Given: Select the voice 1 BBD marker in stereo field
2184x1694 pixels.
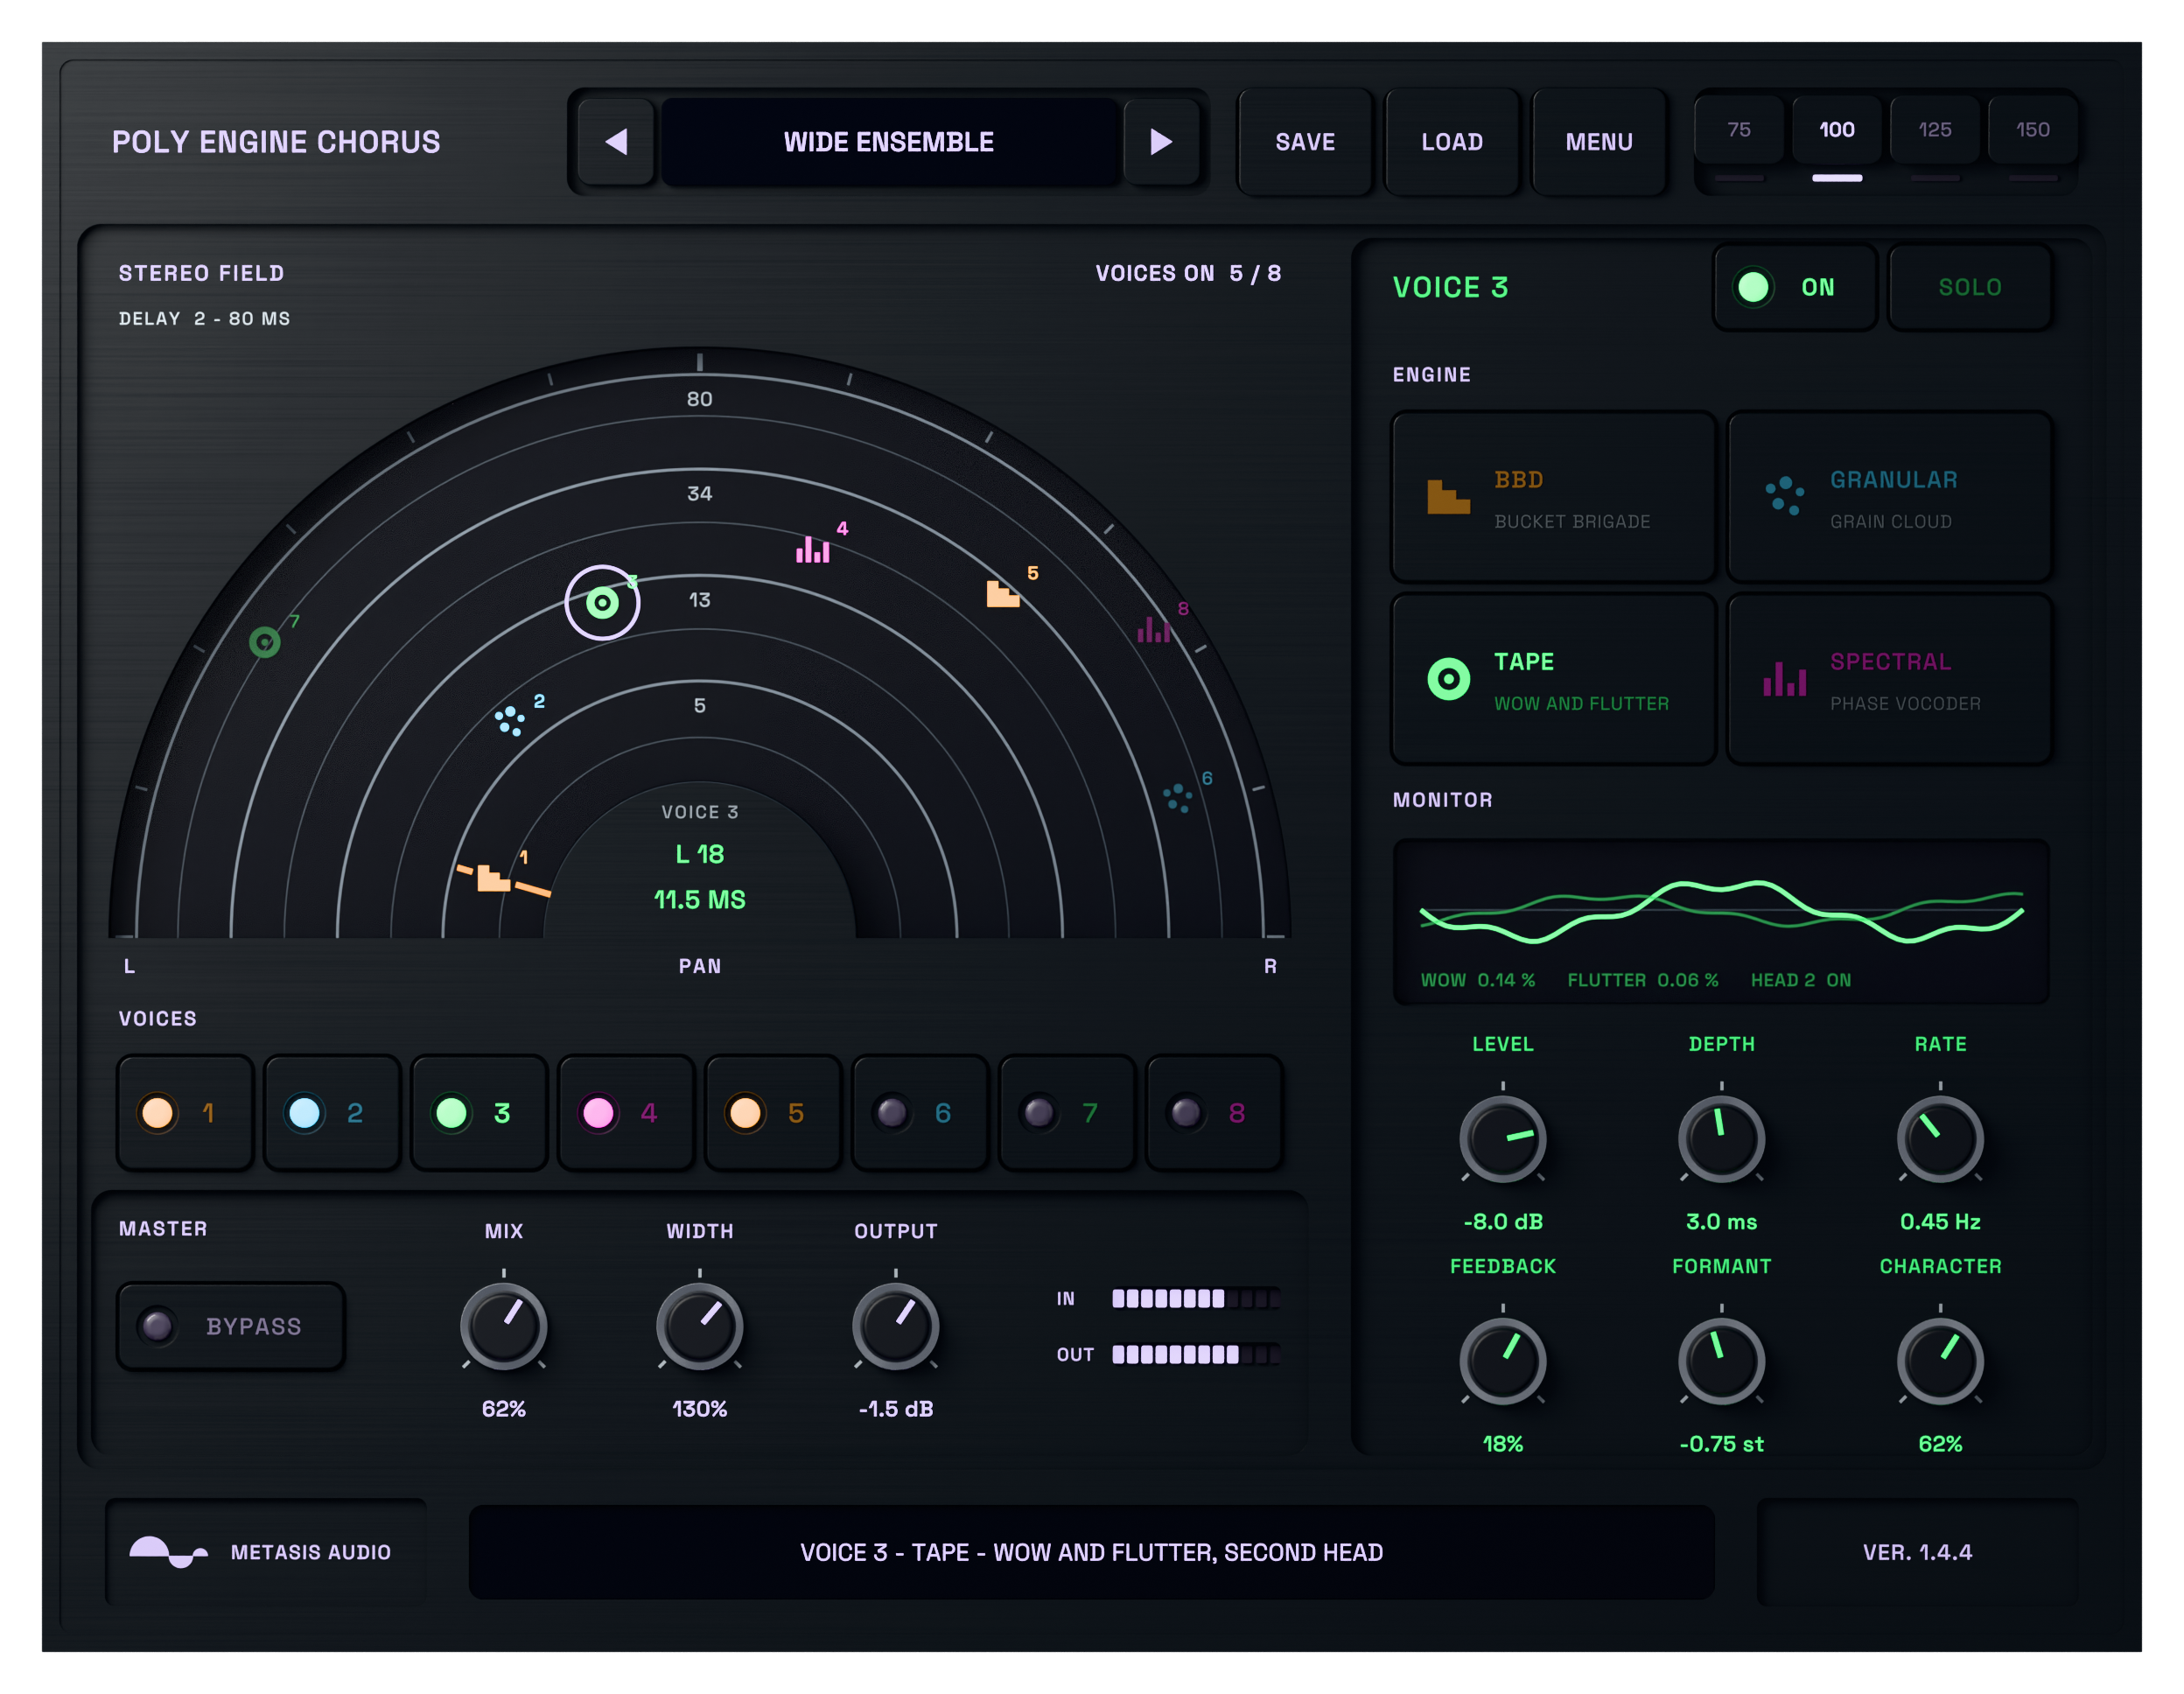Looking at the screenshot, I should coord(493,878).
